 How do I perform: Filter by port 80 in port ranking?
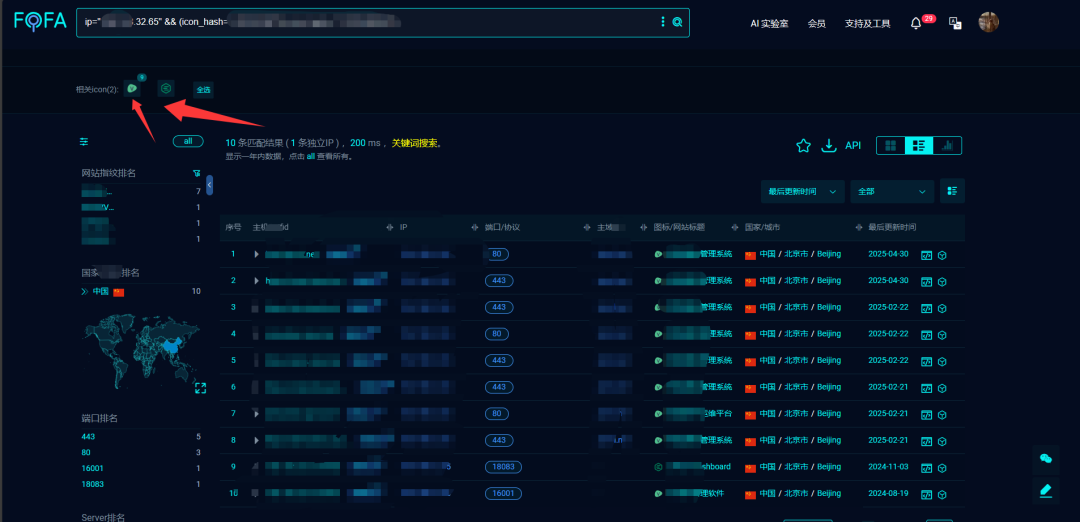tap(86, 452)
